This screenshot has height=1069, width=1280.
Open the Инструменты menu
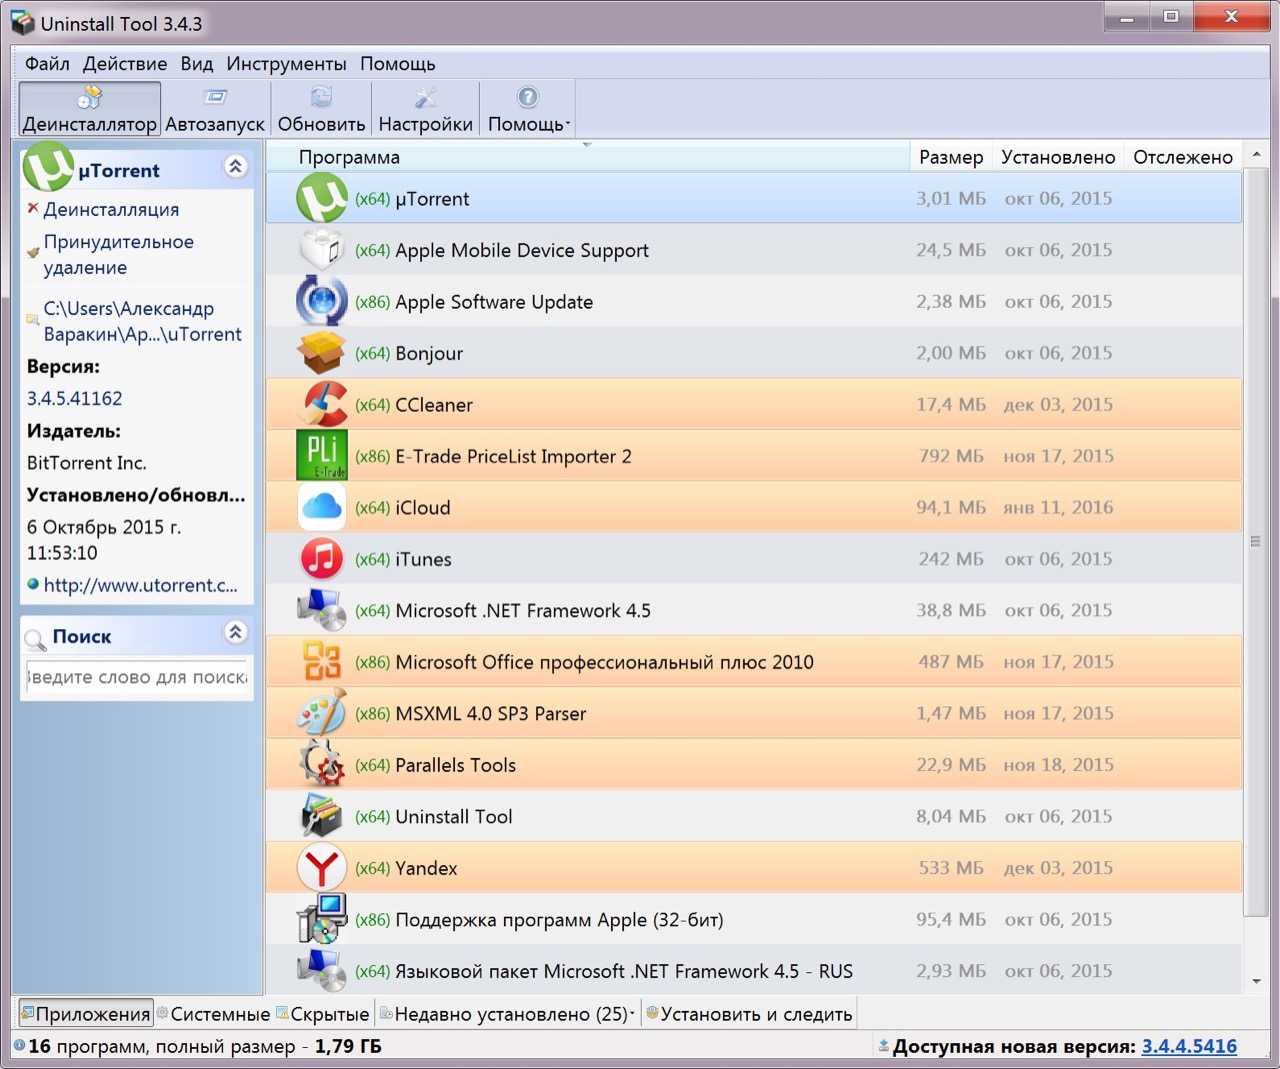(286, 64)
